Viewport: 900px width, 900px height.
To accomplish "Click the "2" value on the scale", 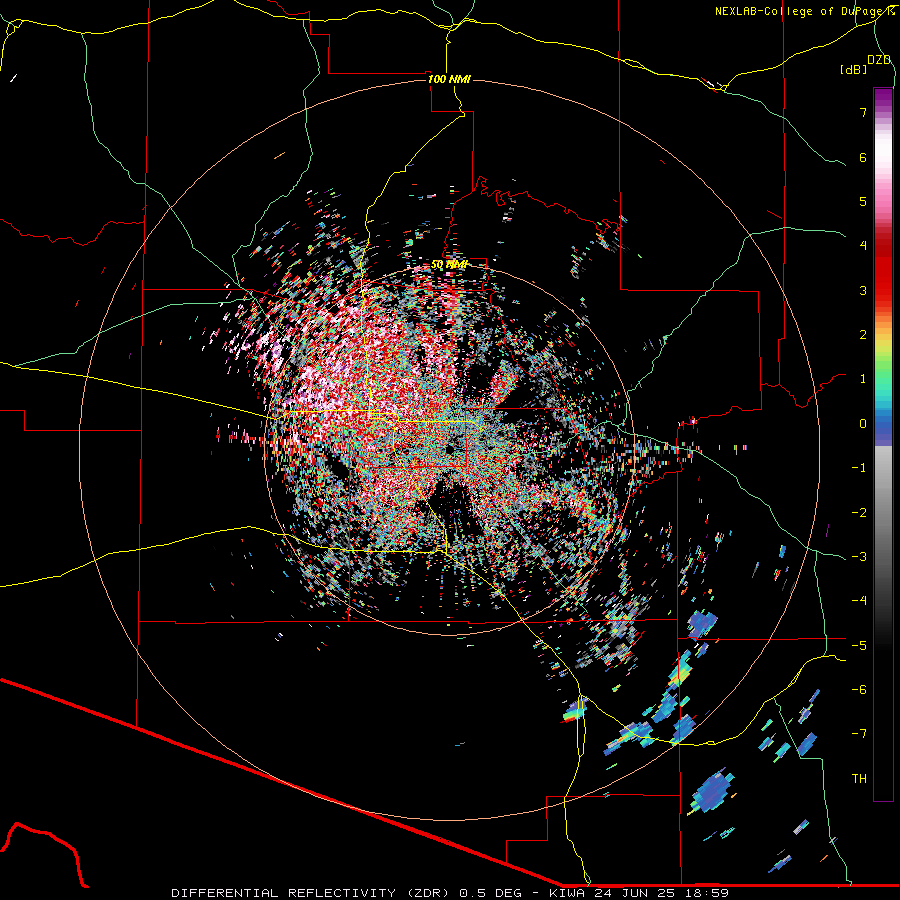I will pos(863,335).
